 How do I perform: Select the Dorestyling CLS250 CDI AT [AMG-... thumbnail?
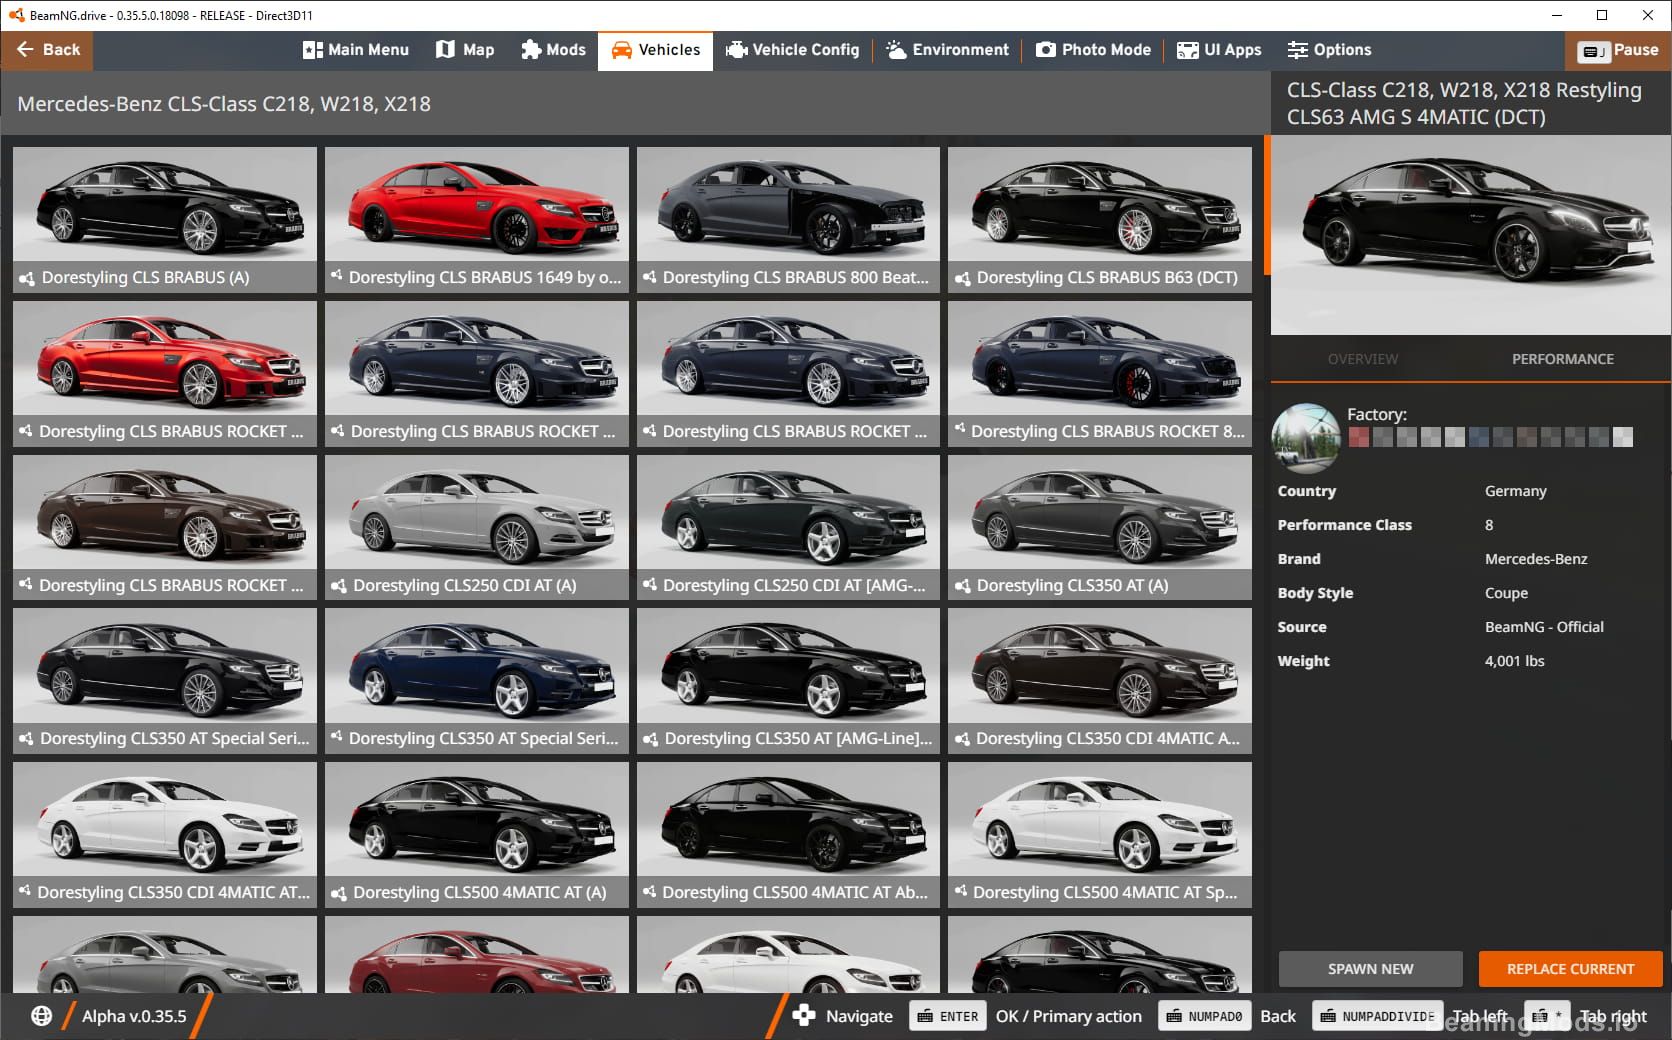pyautogui.click(x=788, y=528)
